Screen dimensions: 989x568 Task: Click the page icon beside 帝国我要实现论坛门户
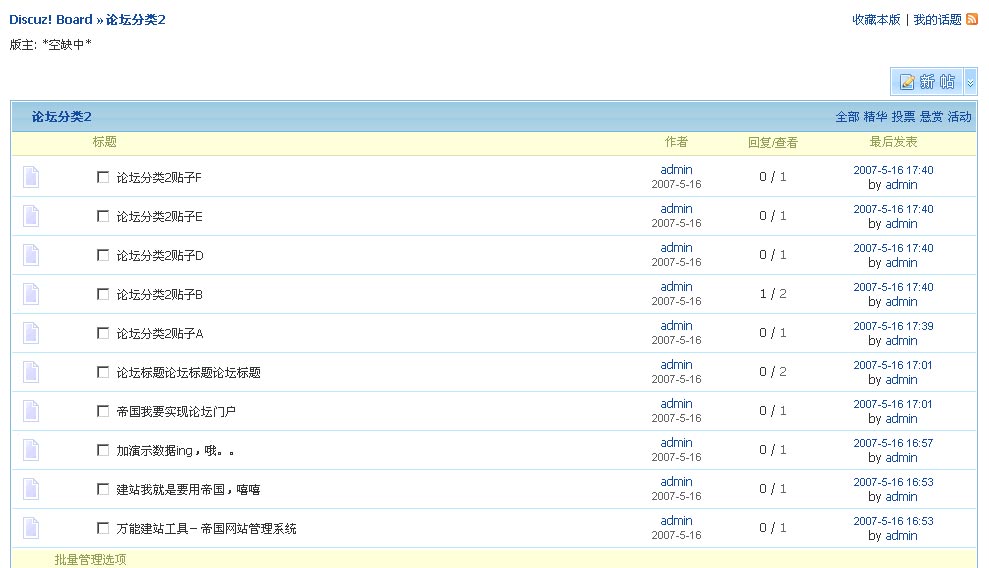pyautogui.click(x=32, y=411)
